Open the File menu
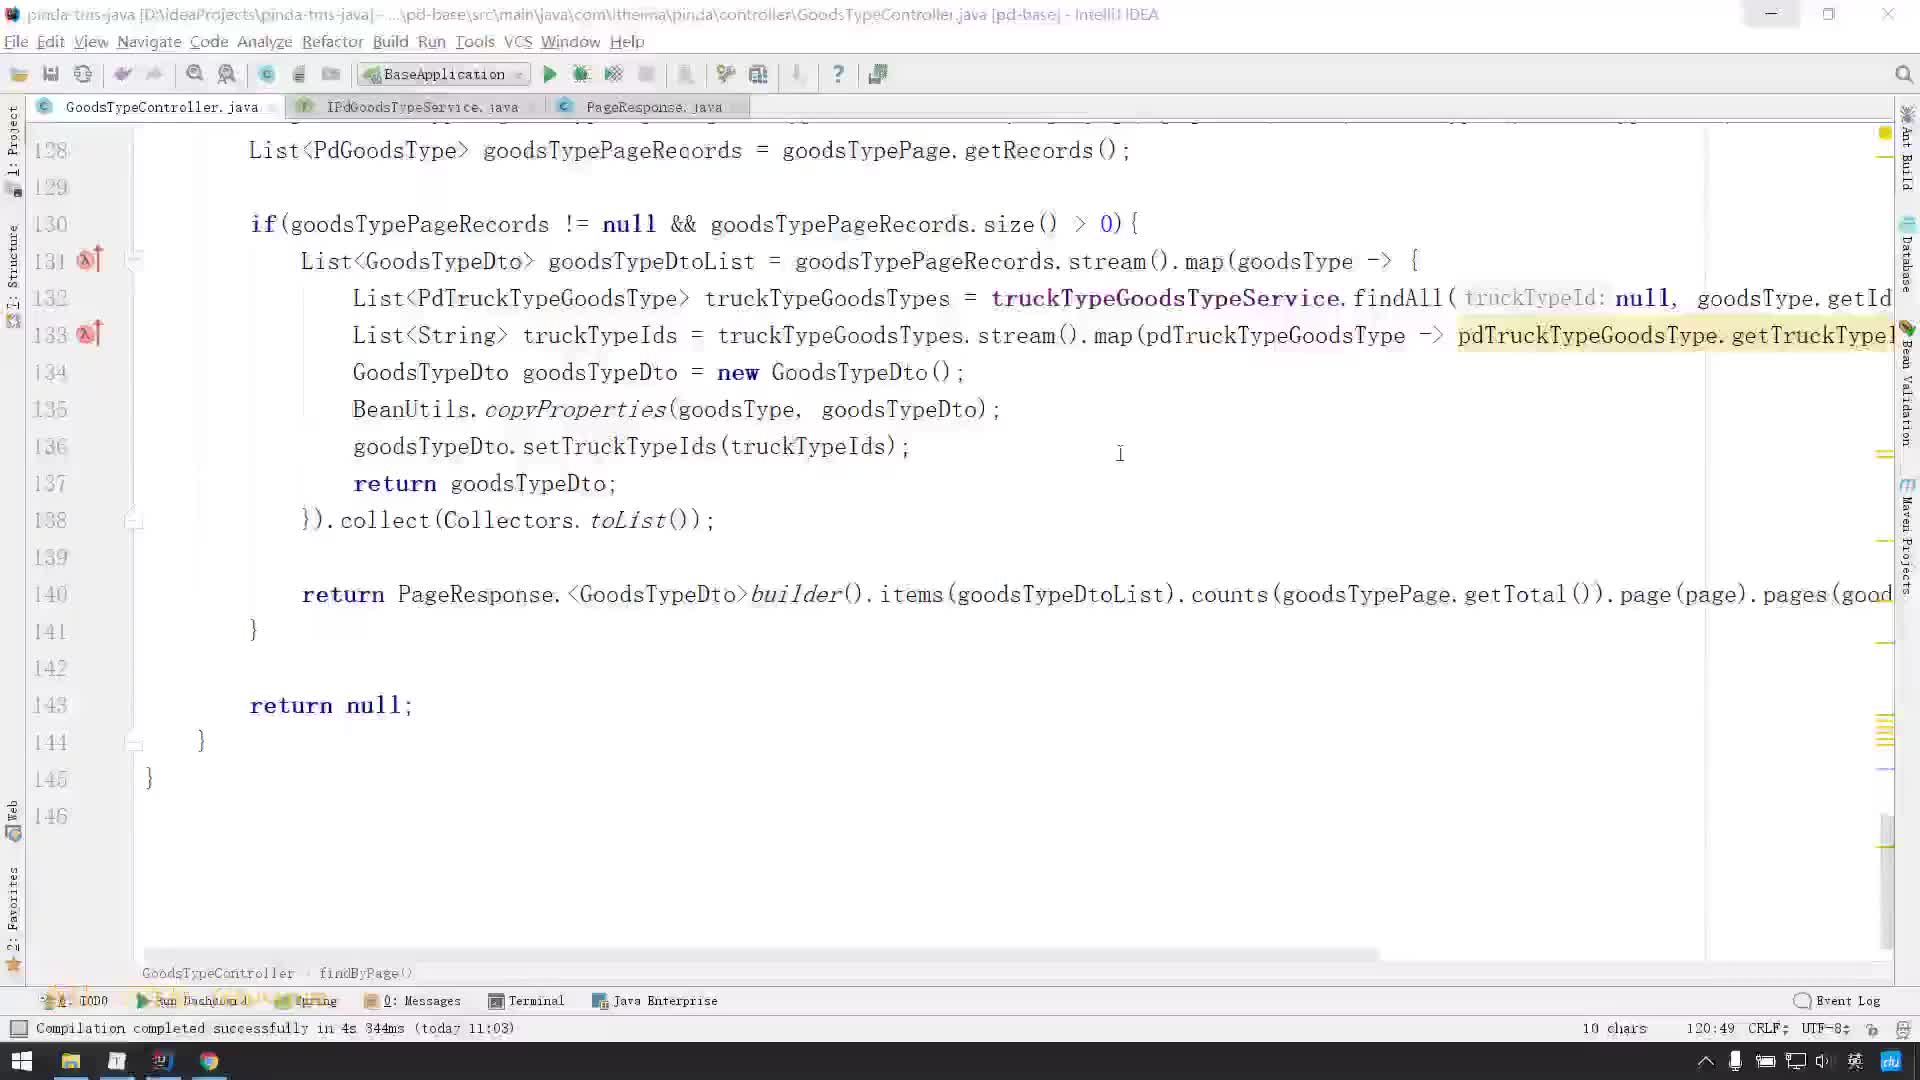The image size is (1920, 1080). point(16,42)
